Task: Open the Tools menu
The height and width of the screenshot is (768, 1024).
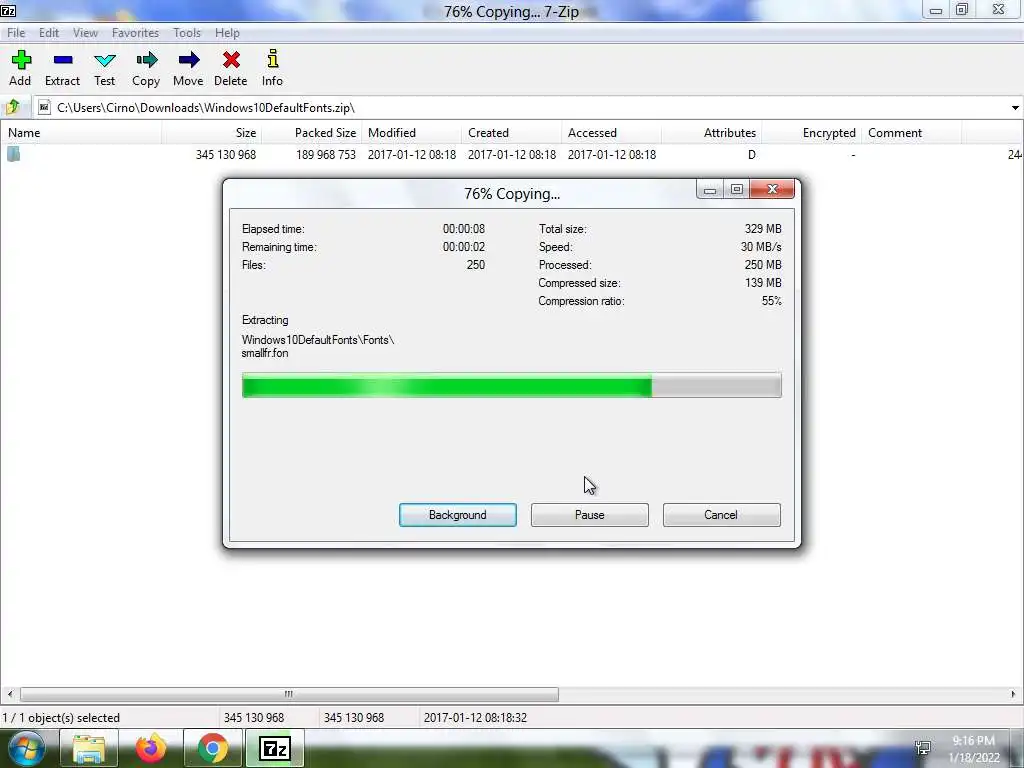Action: click(187, 33)
